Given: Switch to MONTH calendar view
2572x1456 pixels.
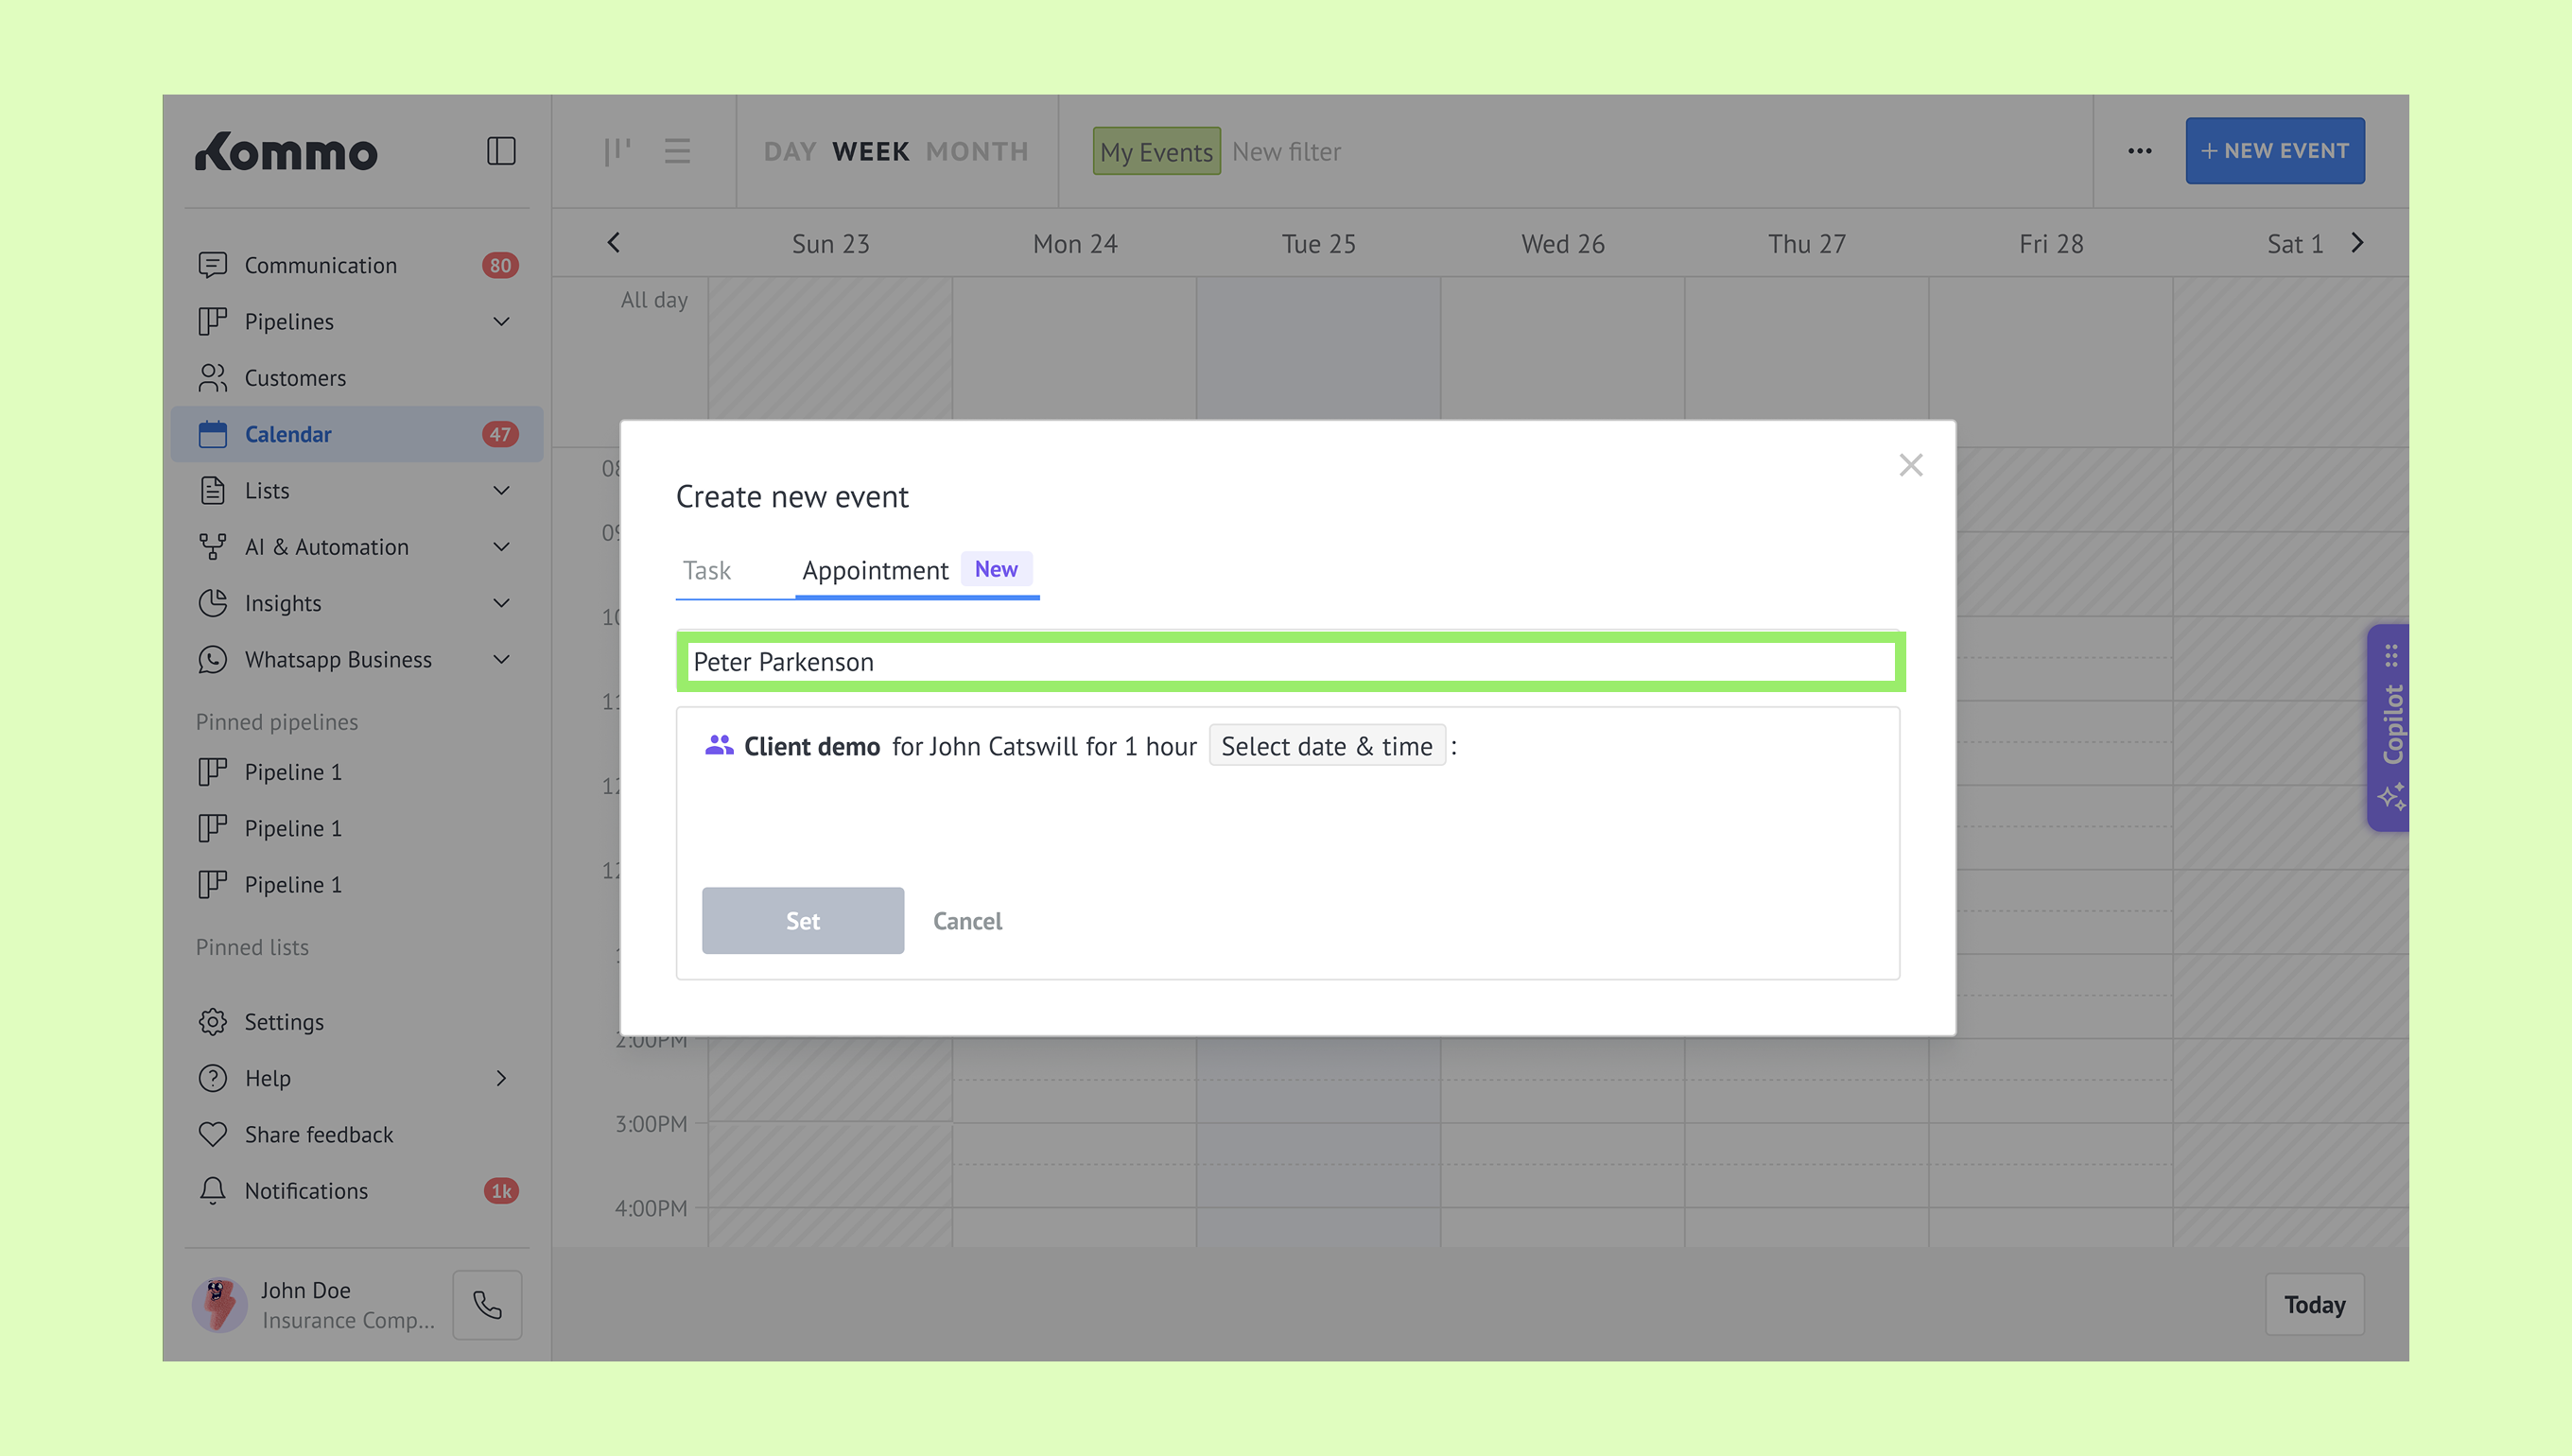Looking at the screenshot, I should point(976,151).
